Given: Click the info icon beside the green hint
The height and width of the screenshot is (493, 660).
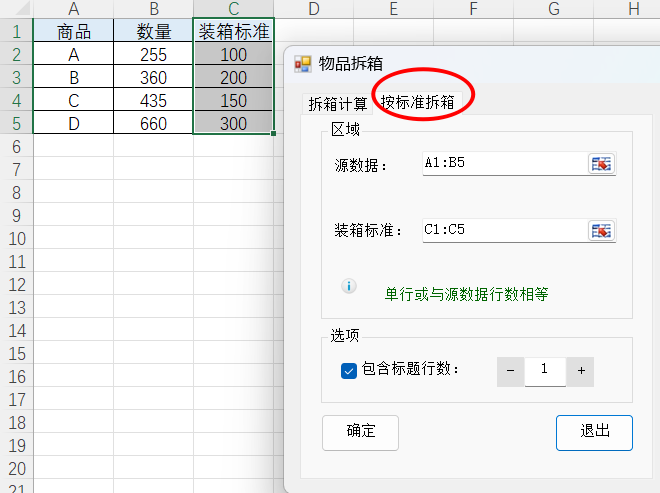Looking at the screenshot, I should (x=349, y=286).
